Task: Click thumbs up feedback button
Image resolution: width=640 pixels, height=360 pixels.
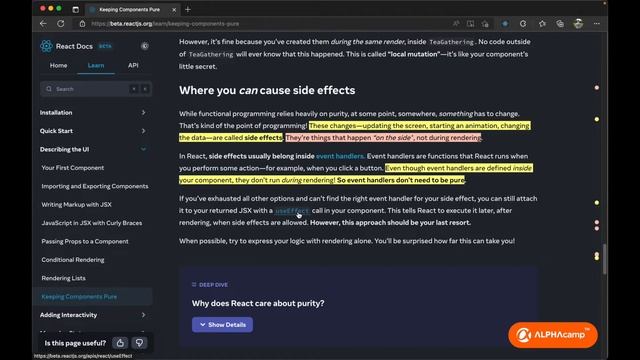Action: [x=120, y=343]
